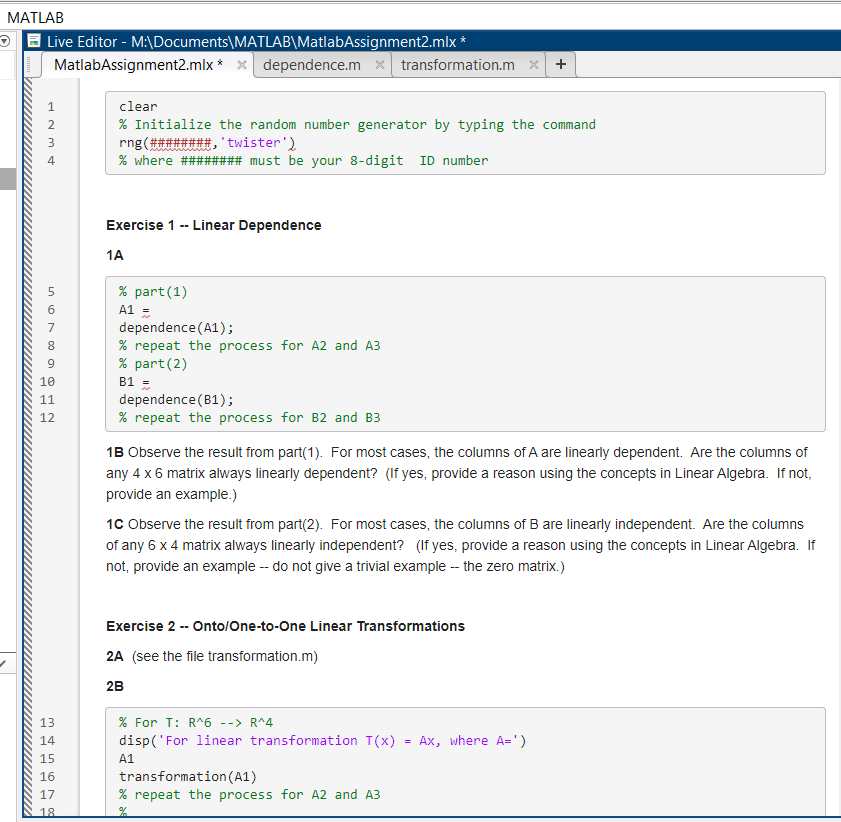The width and height of the screenshot is (841, 822).
Task: Select the Exercise 2 heading text
Action: pyautogui.click(x=285, y=625)
